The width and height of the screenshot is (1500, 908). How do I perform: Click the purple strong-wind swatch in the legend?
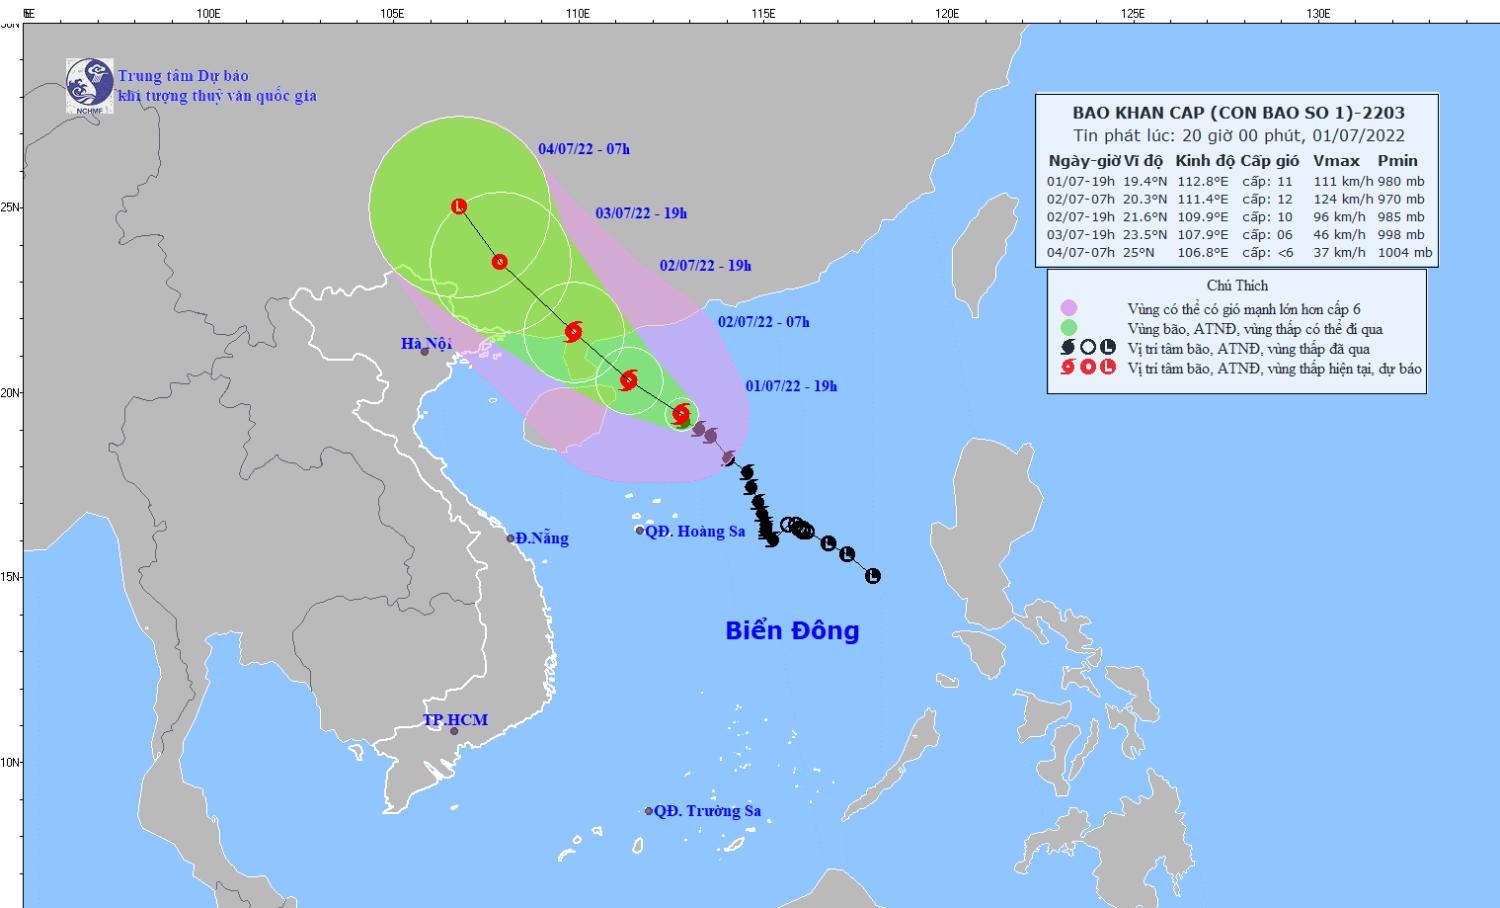(x=1069, y=308)
